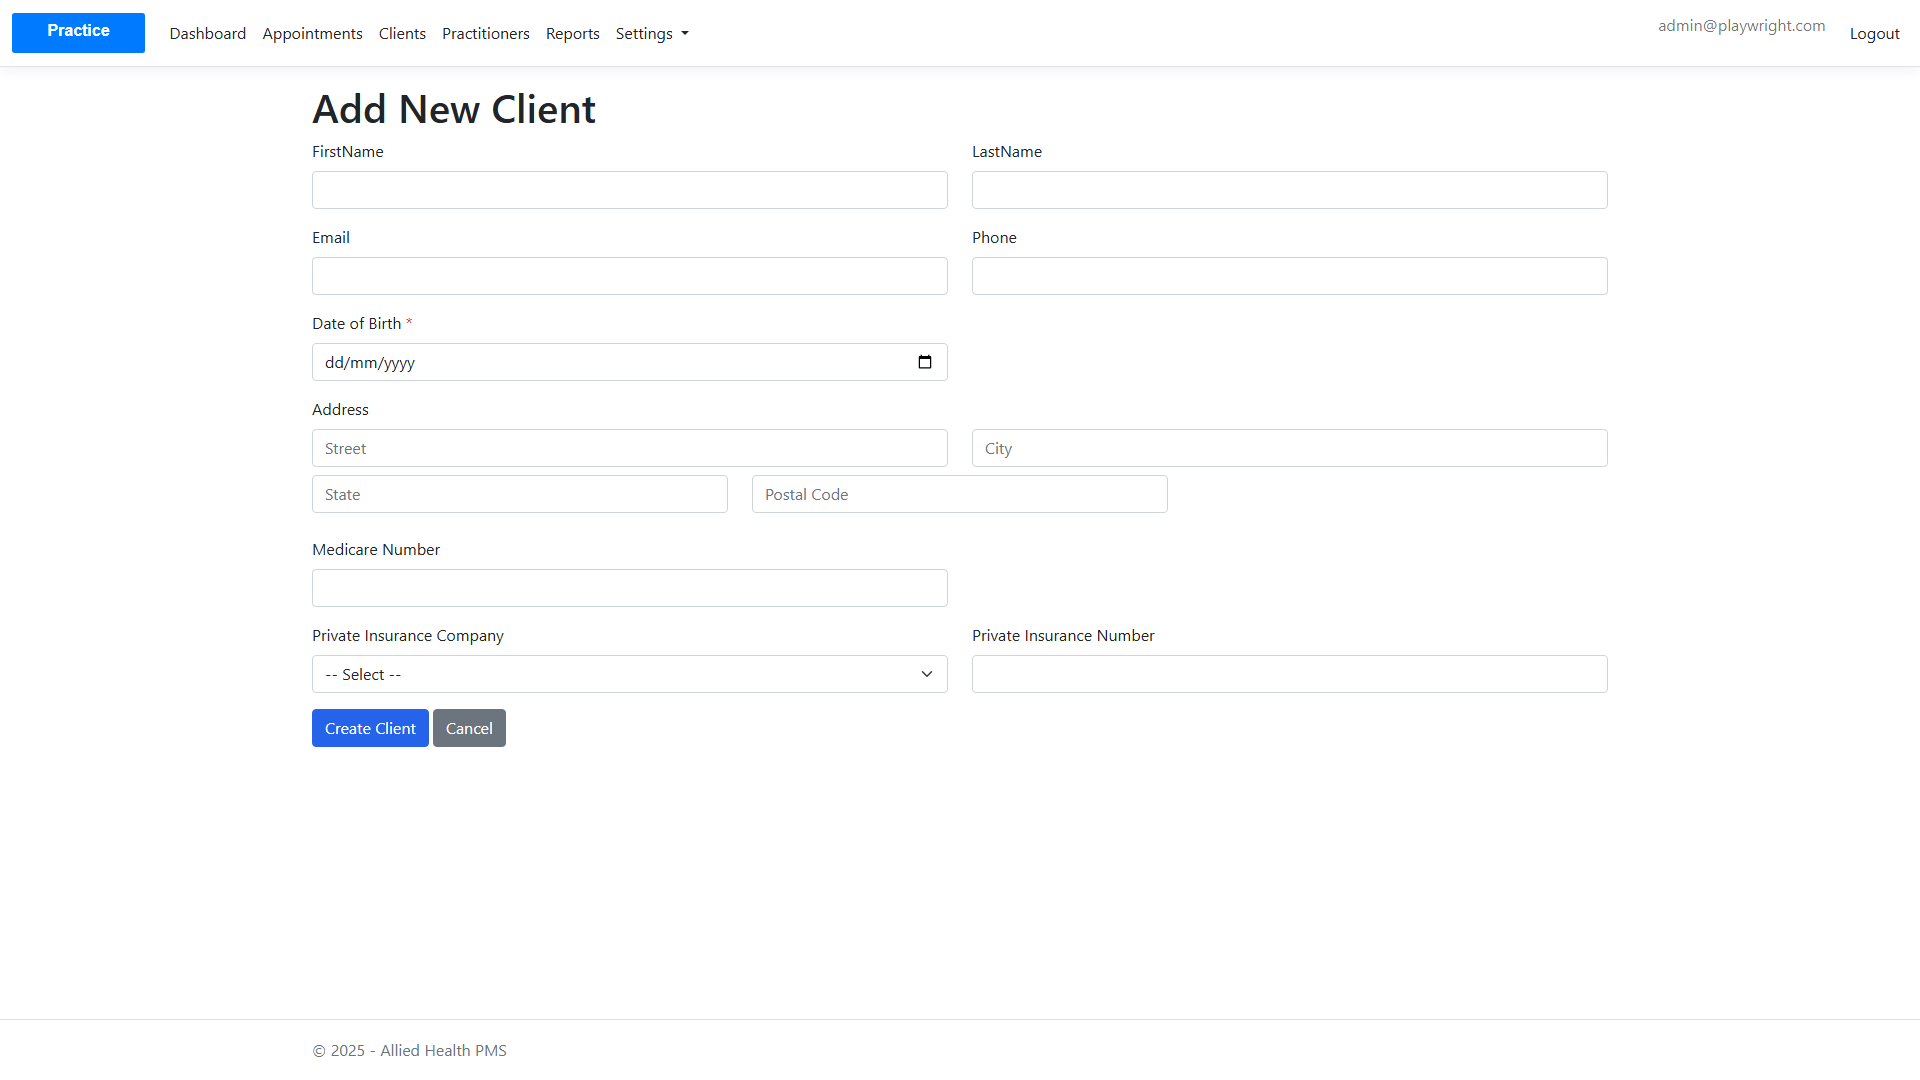The height and width of the screenshot is (1080, 1920).
Task: Focus the Postal Code field
Action: [x=960, y=494]
